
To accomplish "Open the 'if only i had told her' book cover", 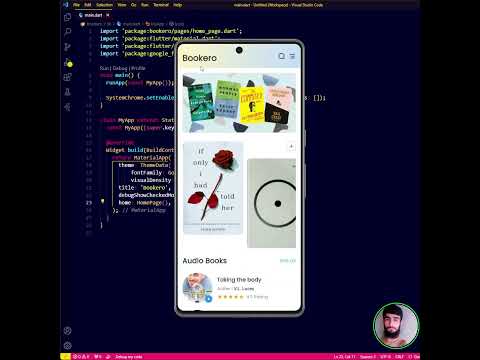I will 213,188.
